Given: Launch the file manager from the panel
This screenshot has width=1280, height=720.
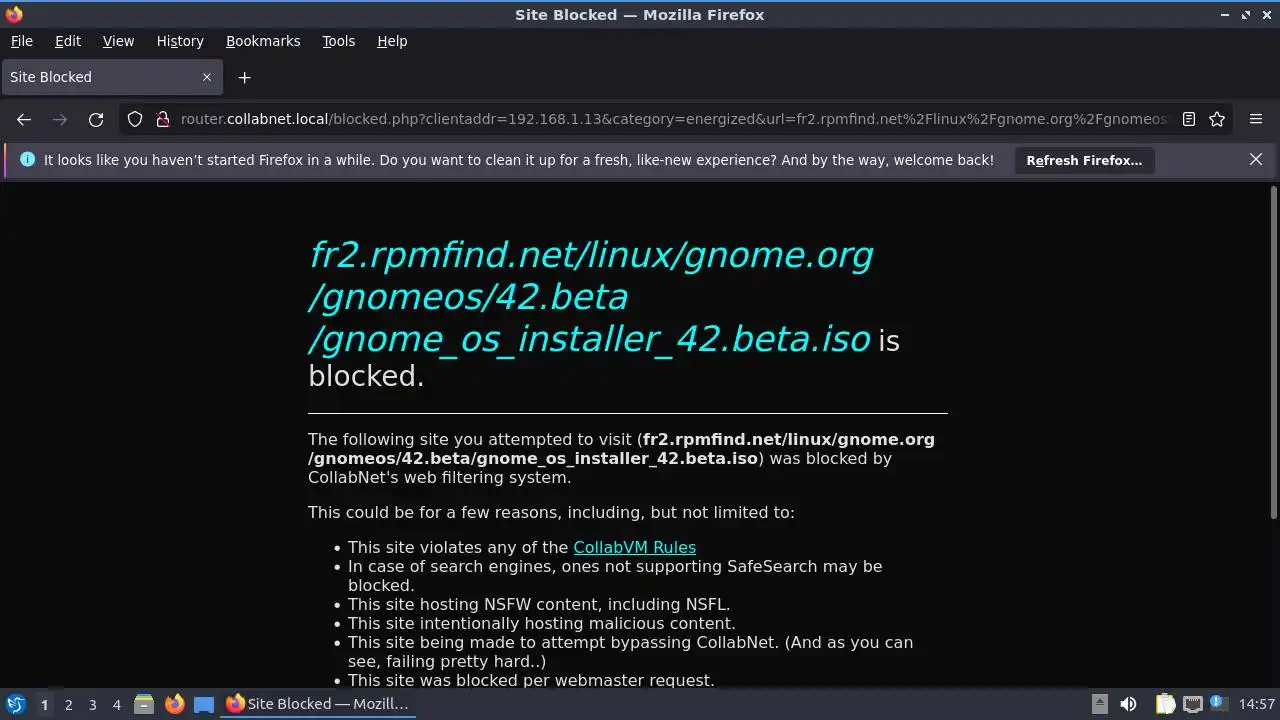Looking at the screenshot, I should (x=144, y=704).
